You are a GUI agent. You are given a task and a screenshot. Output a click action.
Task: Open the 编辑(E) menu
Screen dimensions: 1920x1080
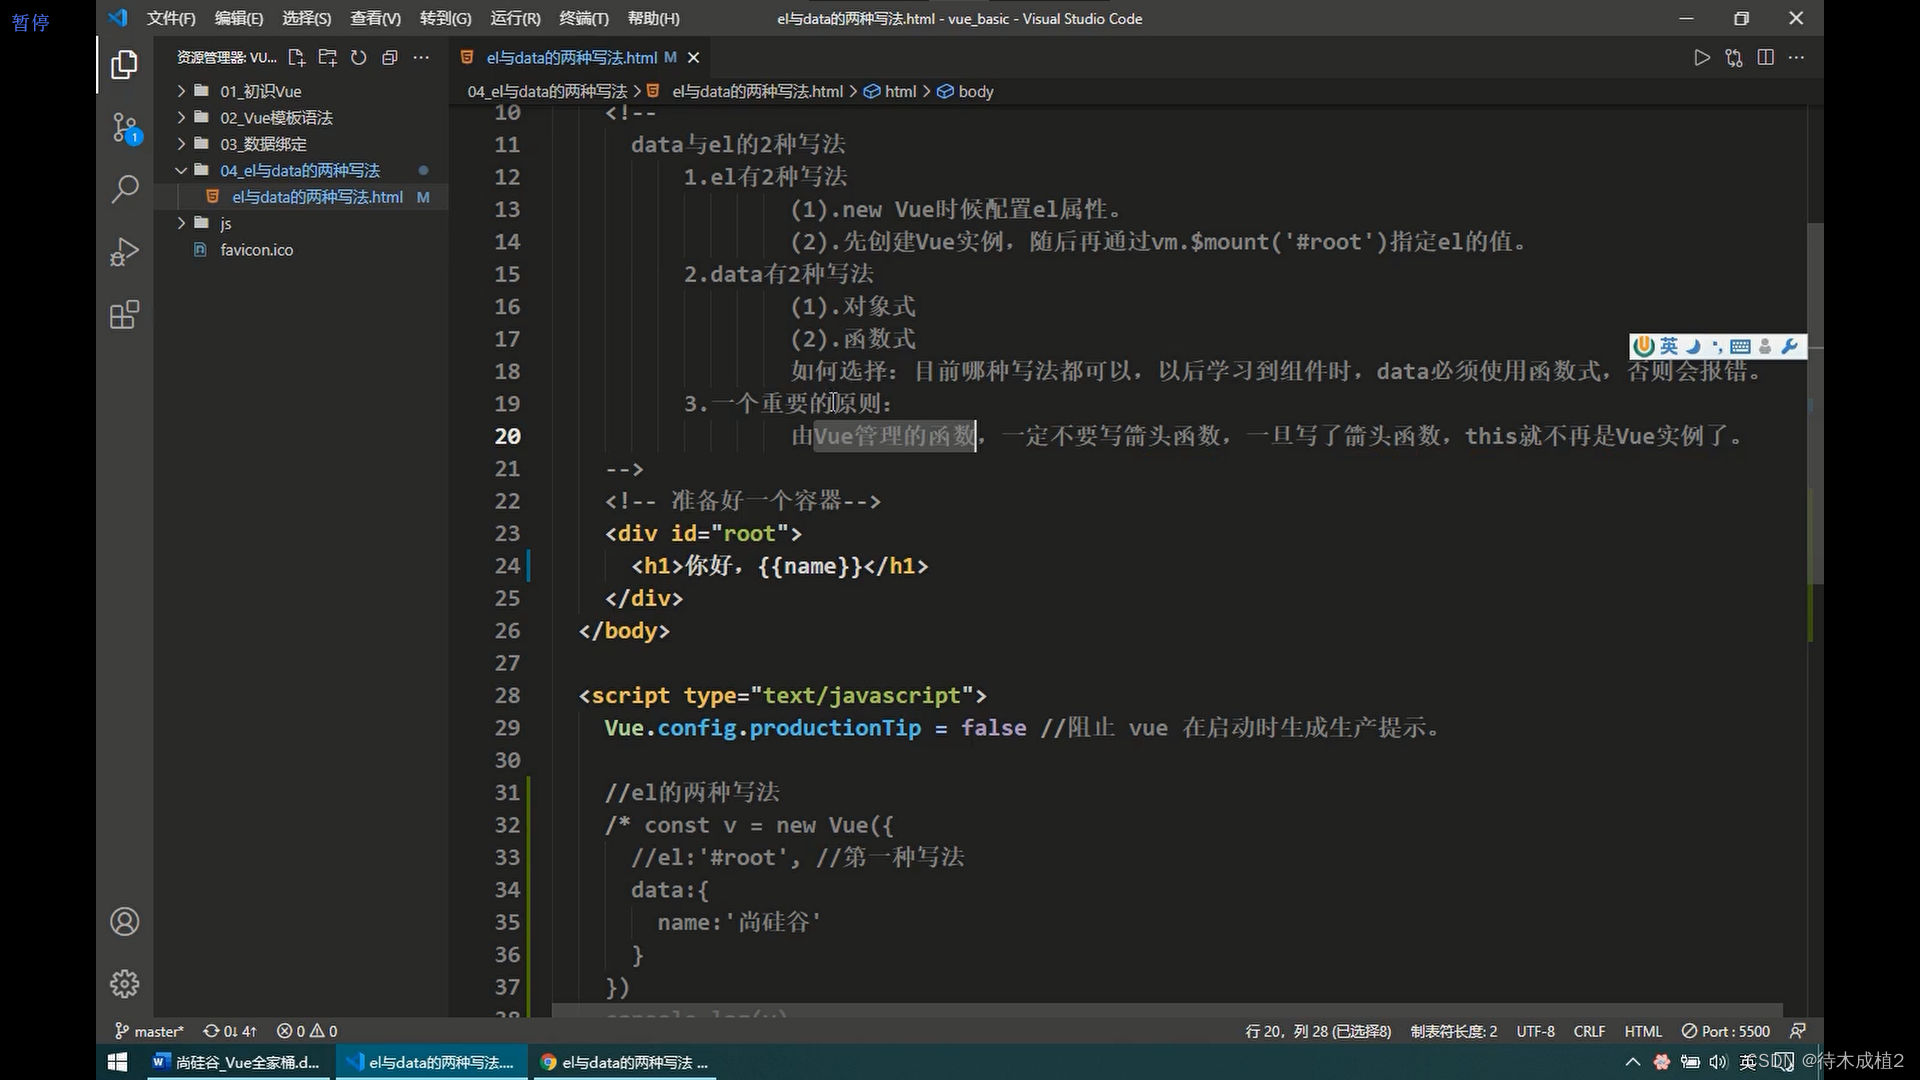tap(238, 18)
